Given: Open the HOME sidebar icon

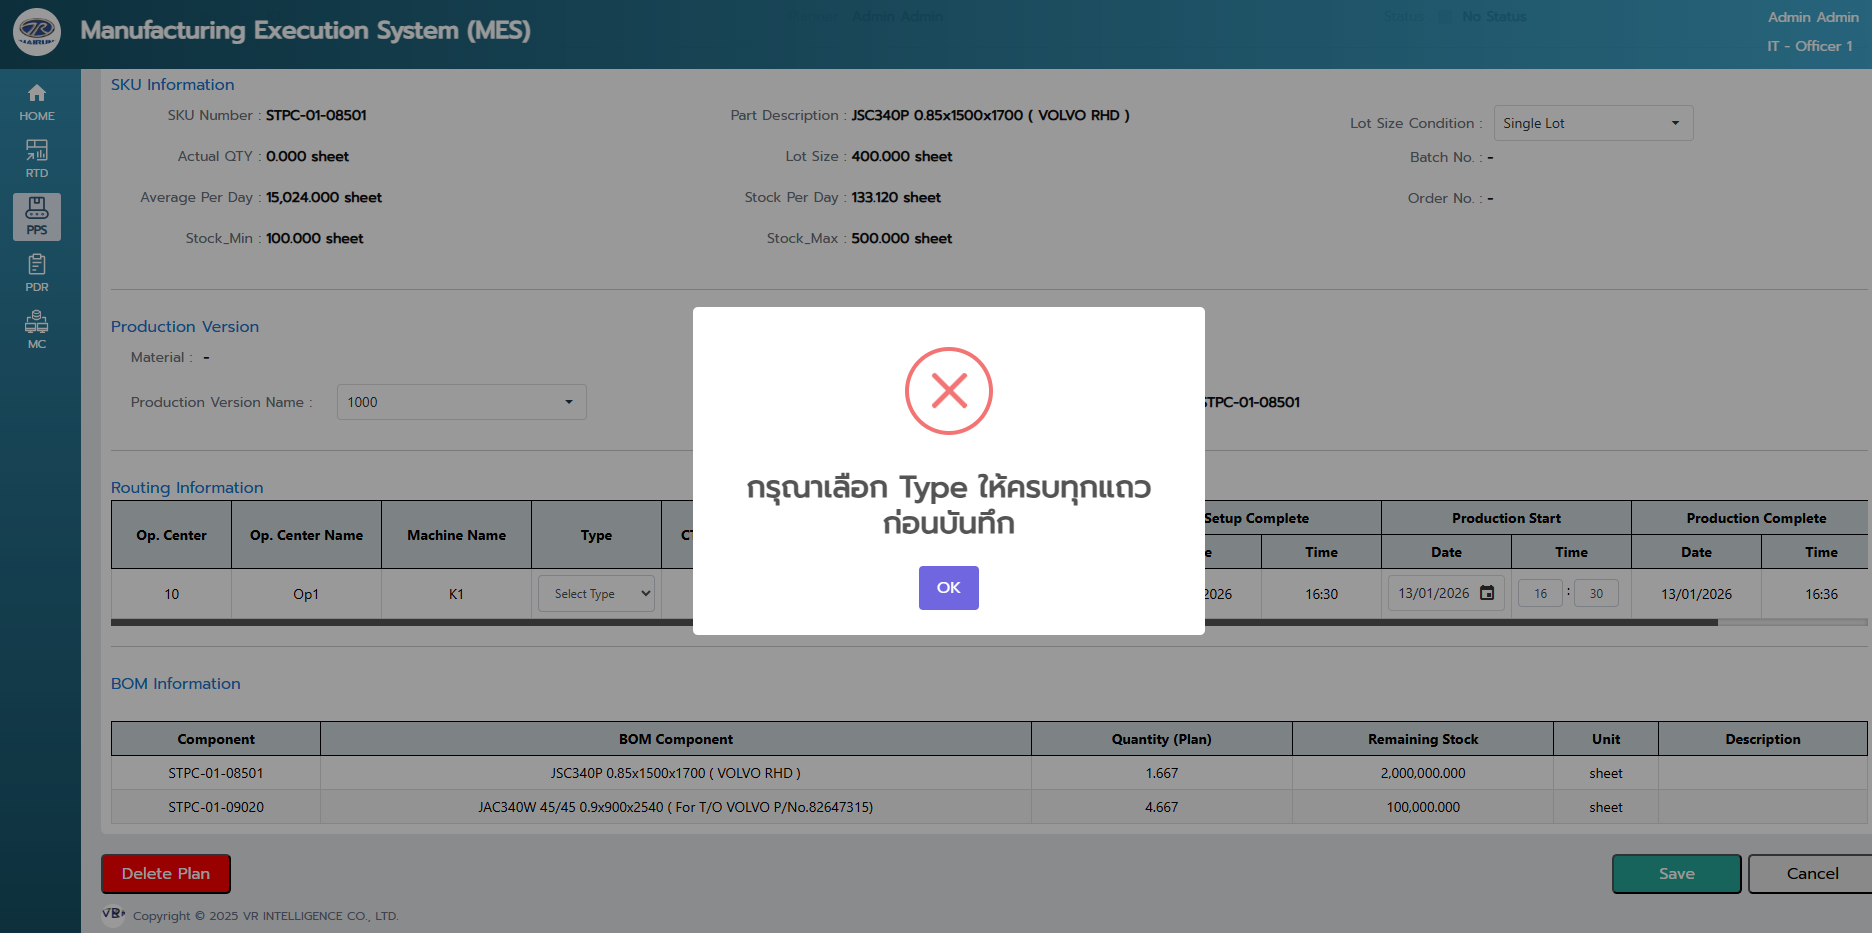Looking at the screenshot, I should point(37,102).
